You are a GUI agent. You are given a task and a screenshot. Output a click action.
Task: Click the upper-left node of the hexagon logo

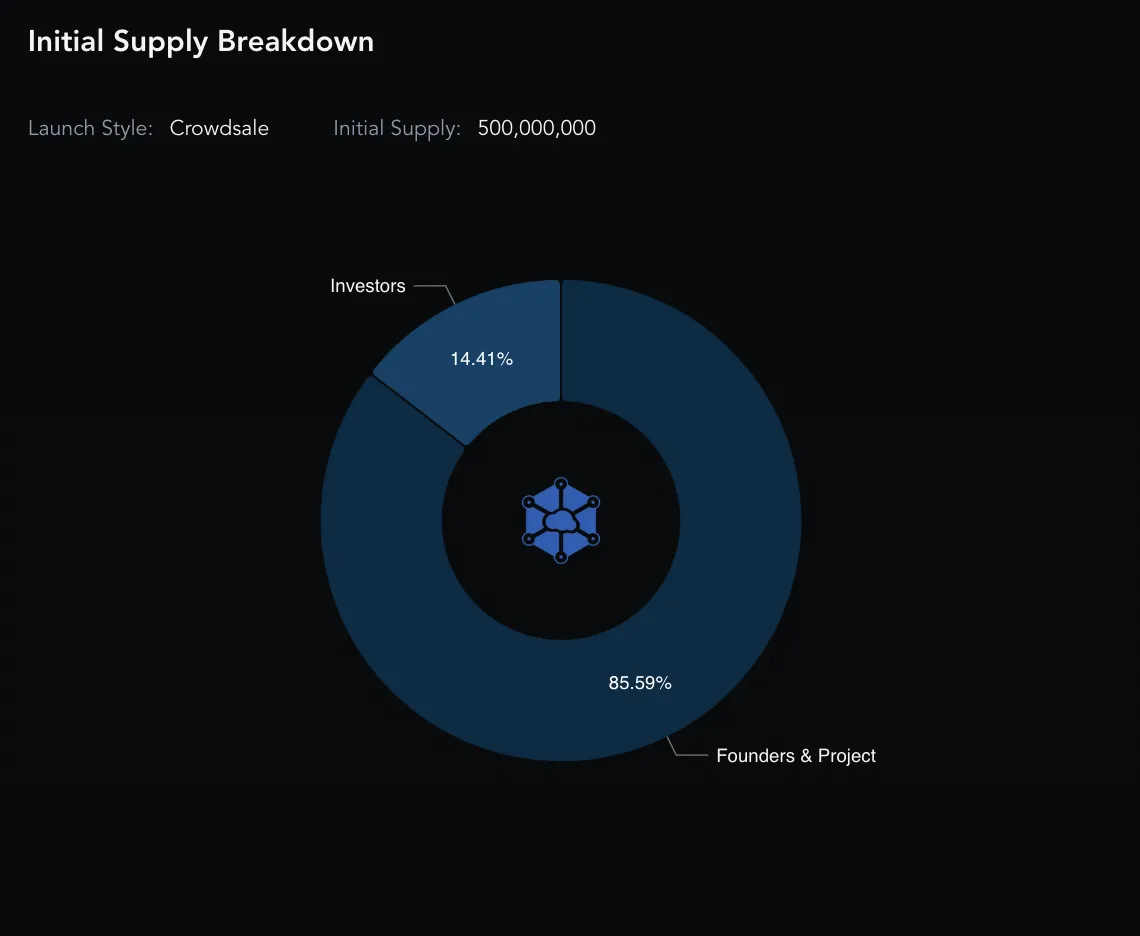pos(529,502)
